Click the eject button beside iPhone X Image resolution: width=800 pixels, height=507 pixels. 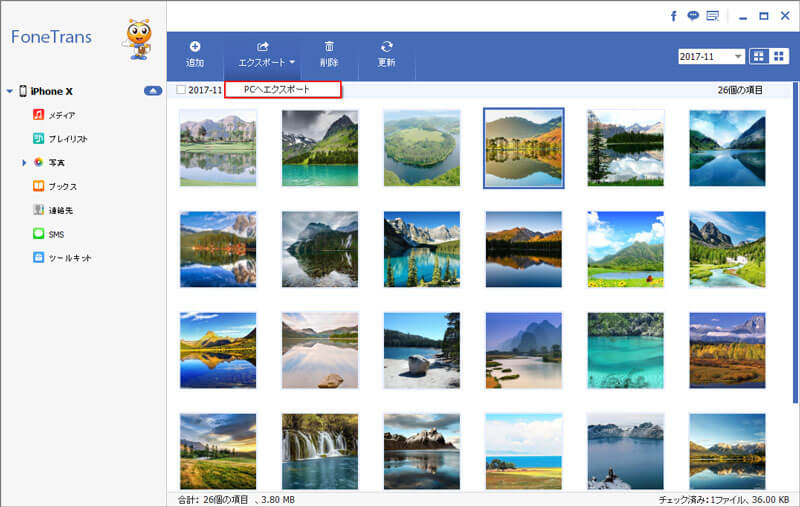tap(152, 91)
